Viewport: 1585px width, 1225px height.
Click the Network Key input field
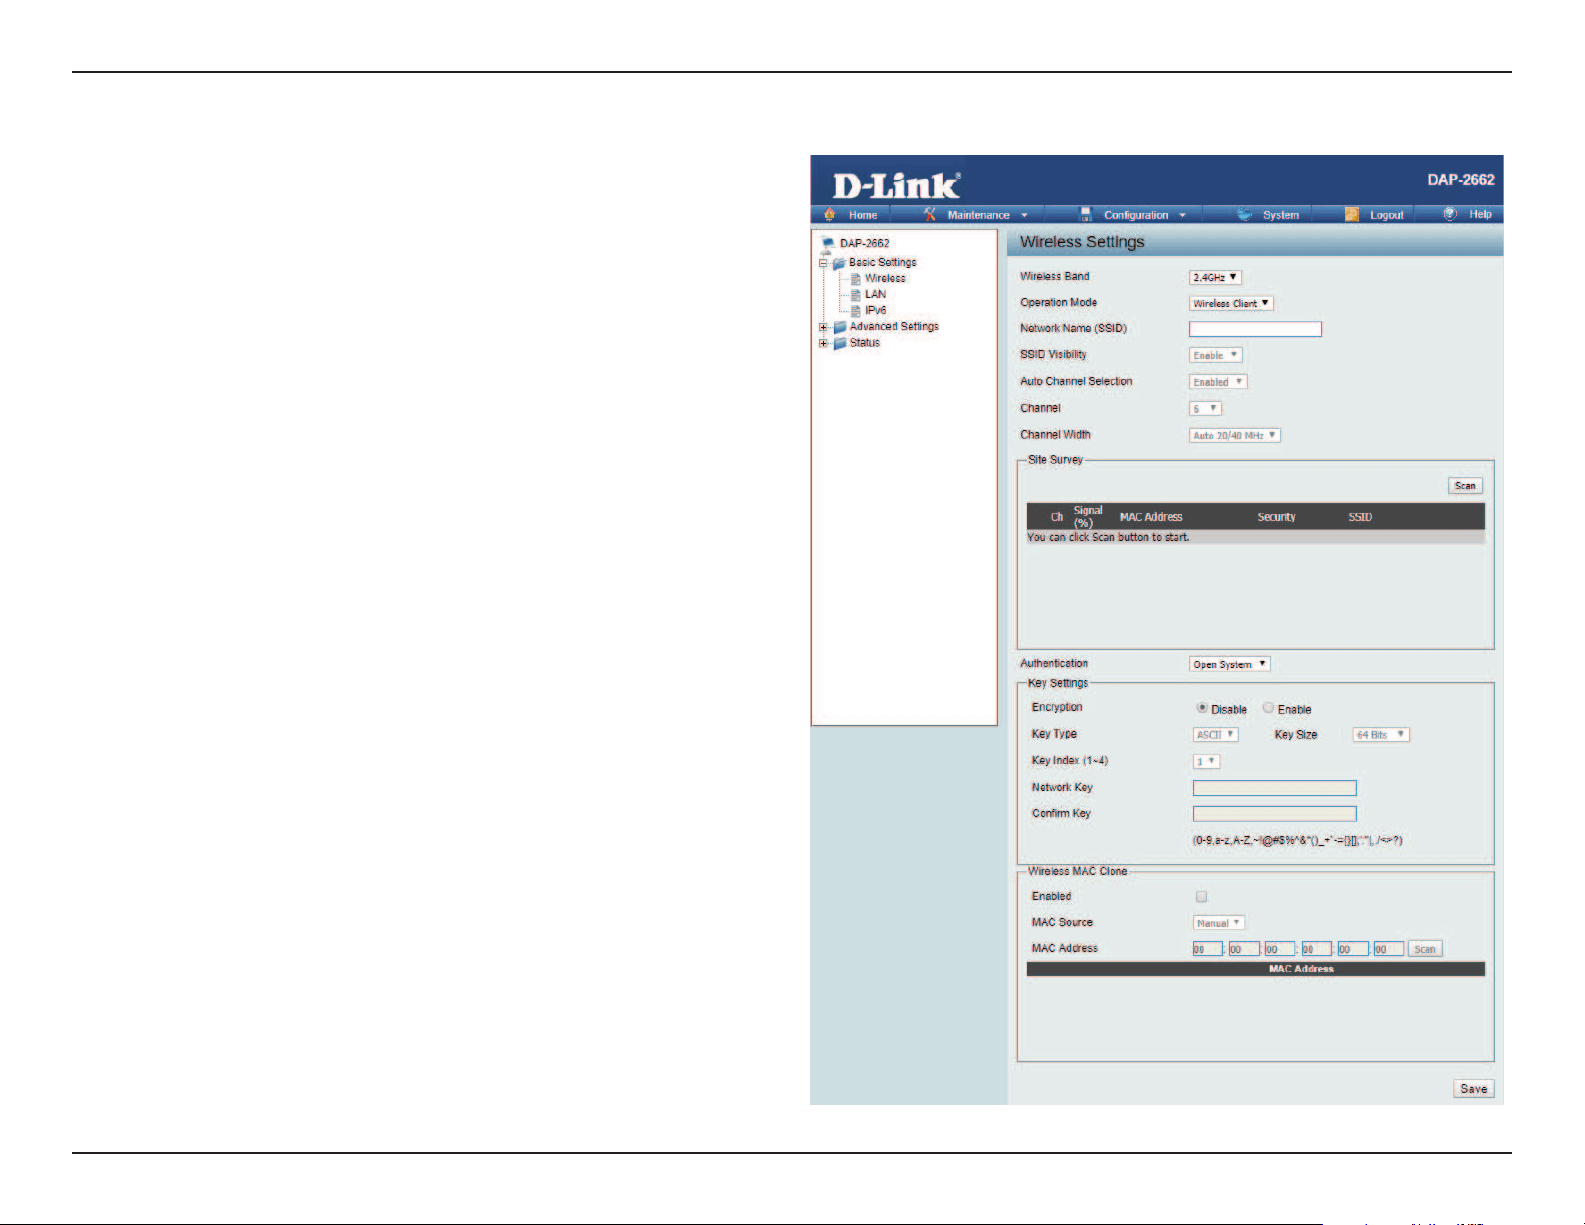tap(1275, 788)
